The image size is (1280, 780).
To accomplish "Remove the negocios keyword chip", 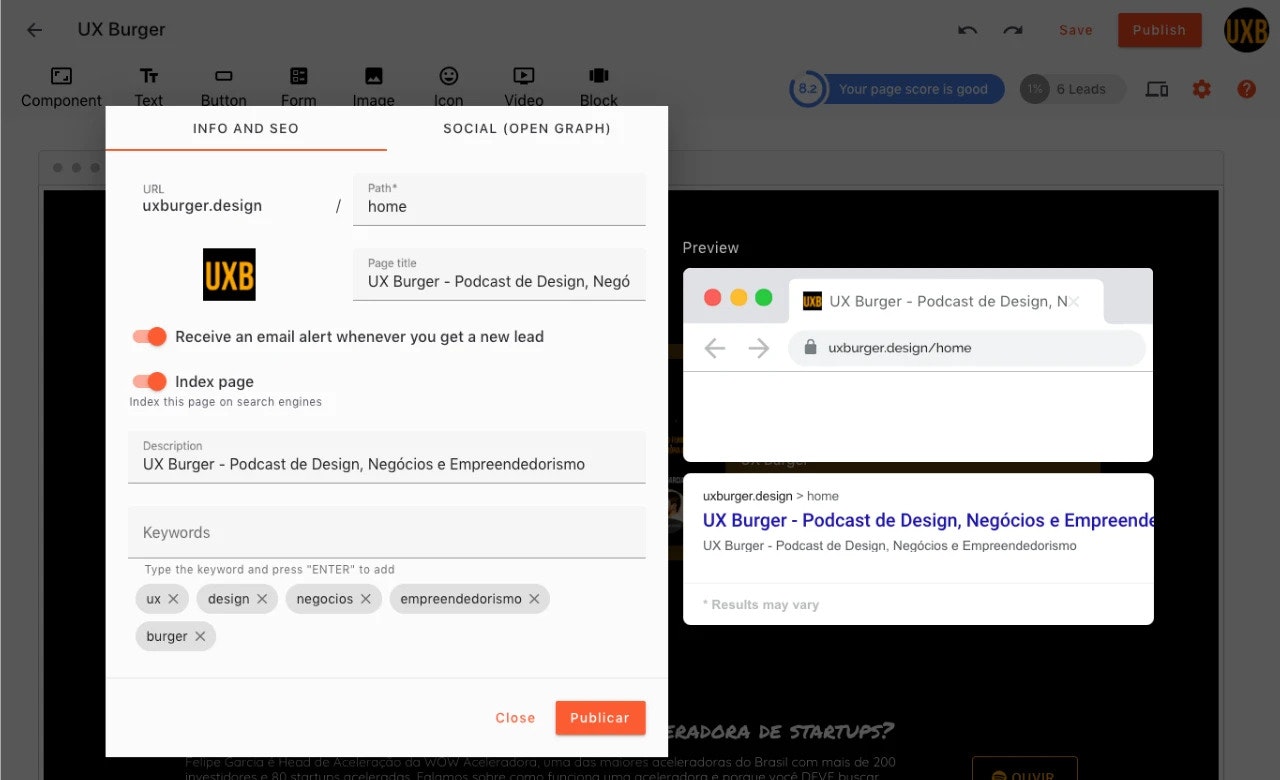I will [x=366, y=599].
